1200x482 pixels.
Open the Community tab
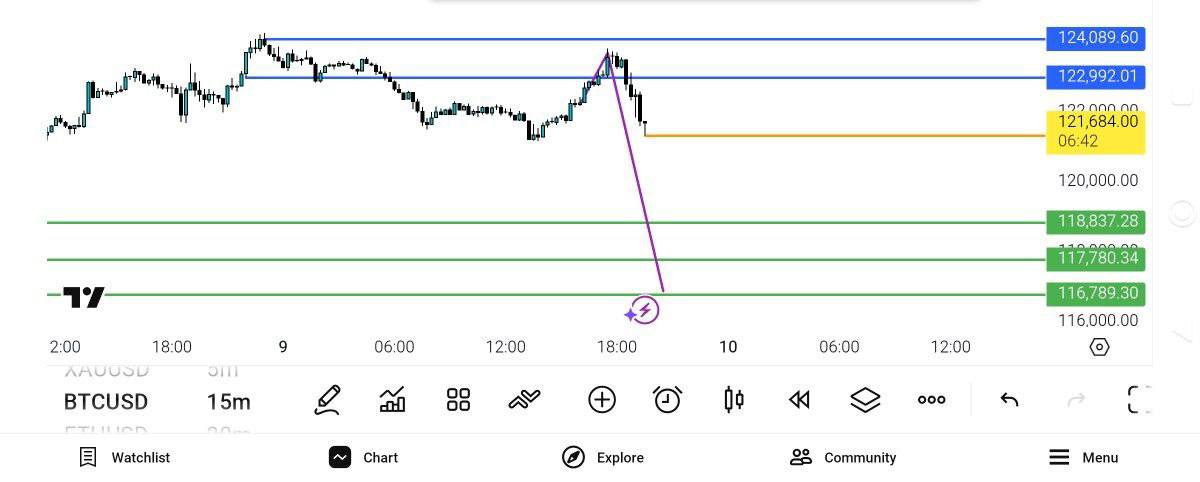coord(843,457)
